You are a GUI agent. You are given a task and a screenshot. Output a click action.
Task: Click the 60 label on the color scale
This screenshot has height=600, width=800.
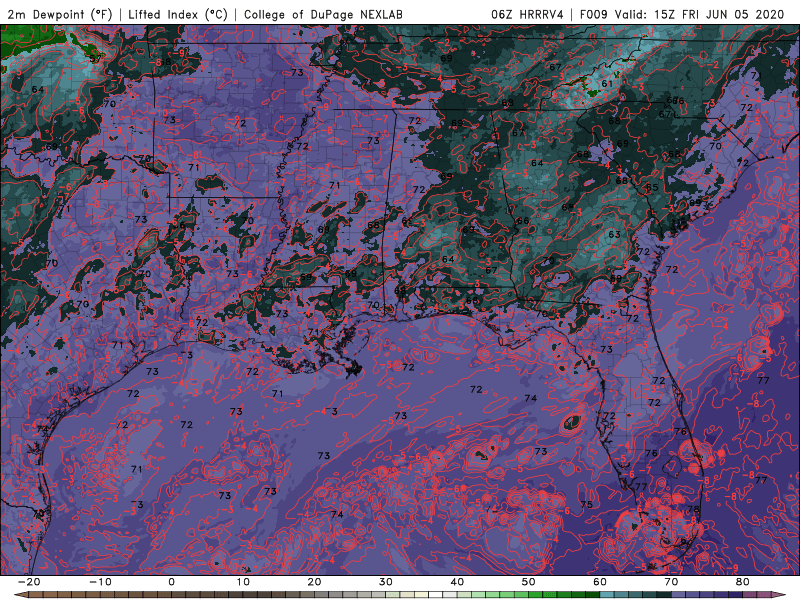tap(600, 582)
